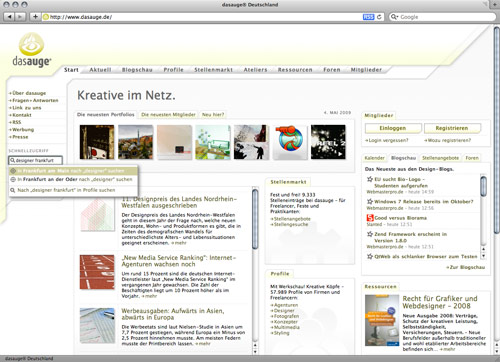Choose Nach designer frankfurt in Profile suchen
The image size is (500, 362).
coord(73,190)
